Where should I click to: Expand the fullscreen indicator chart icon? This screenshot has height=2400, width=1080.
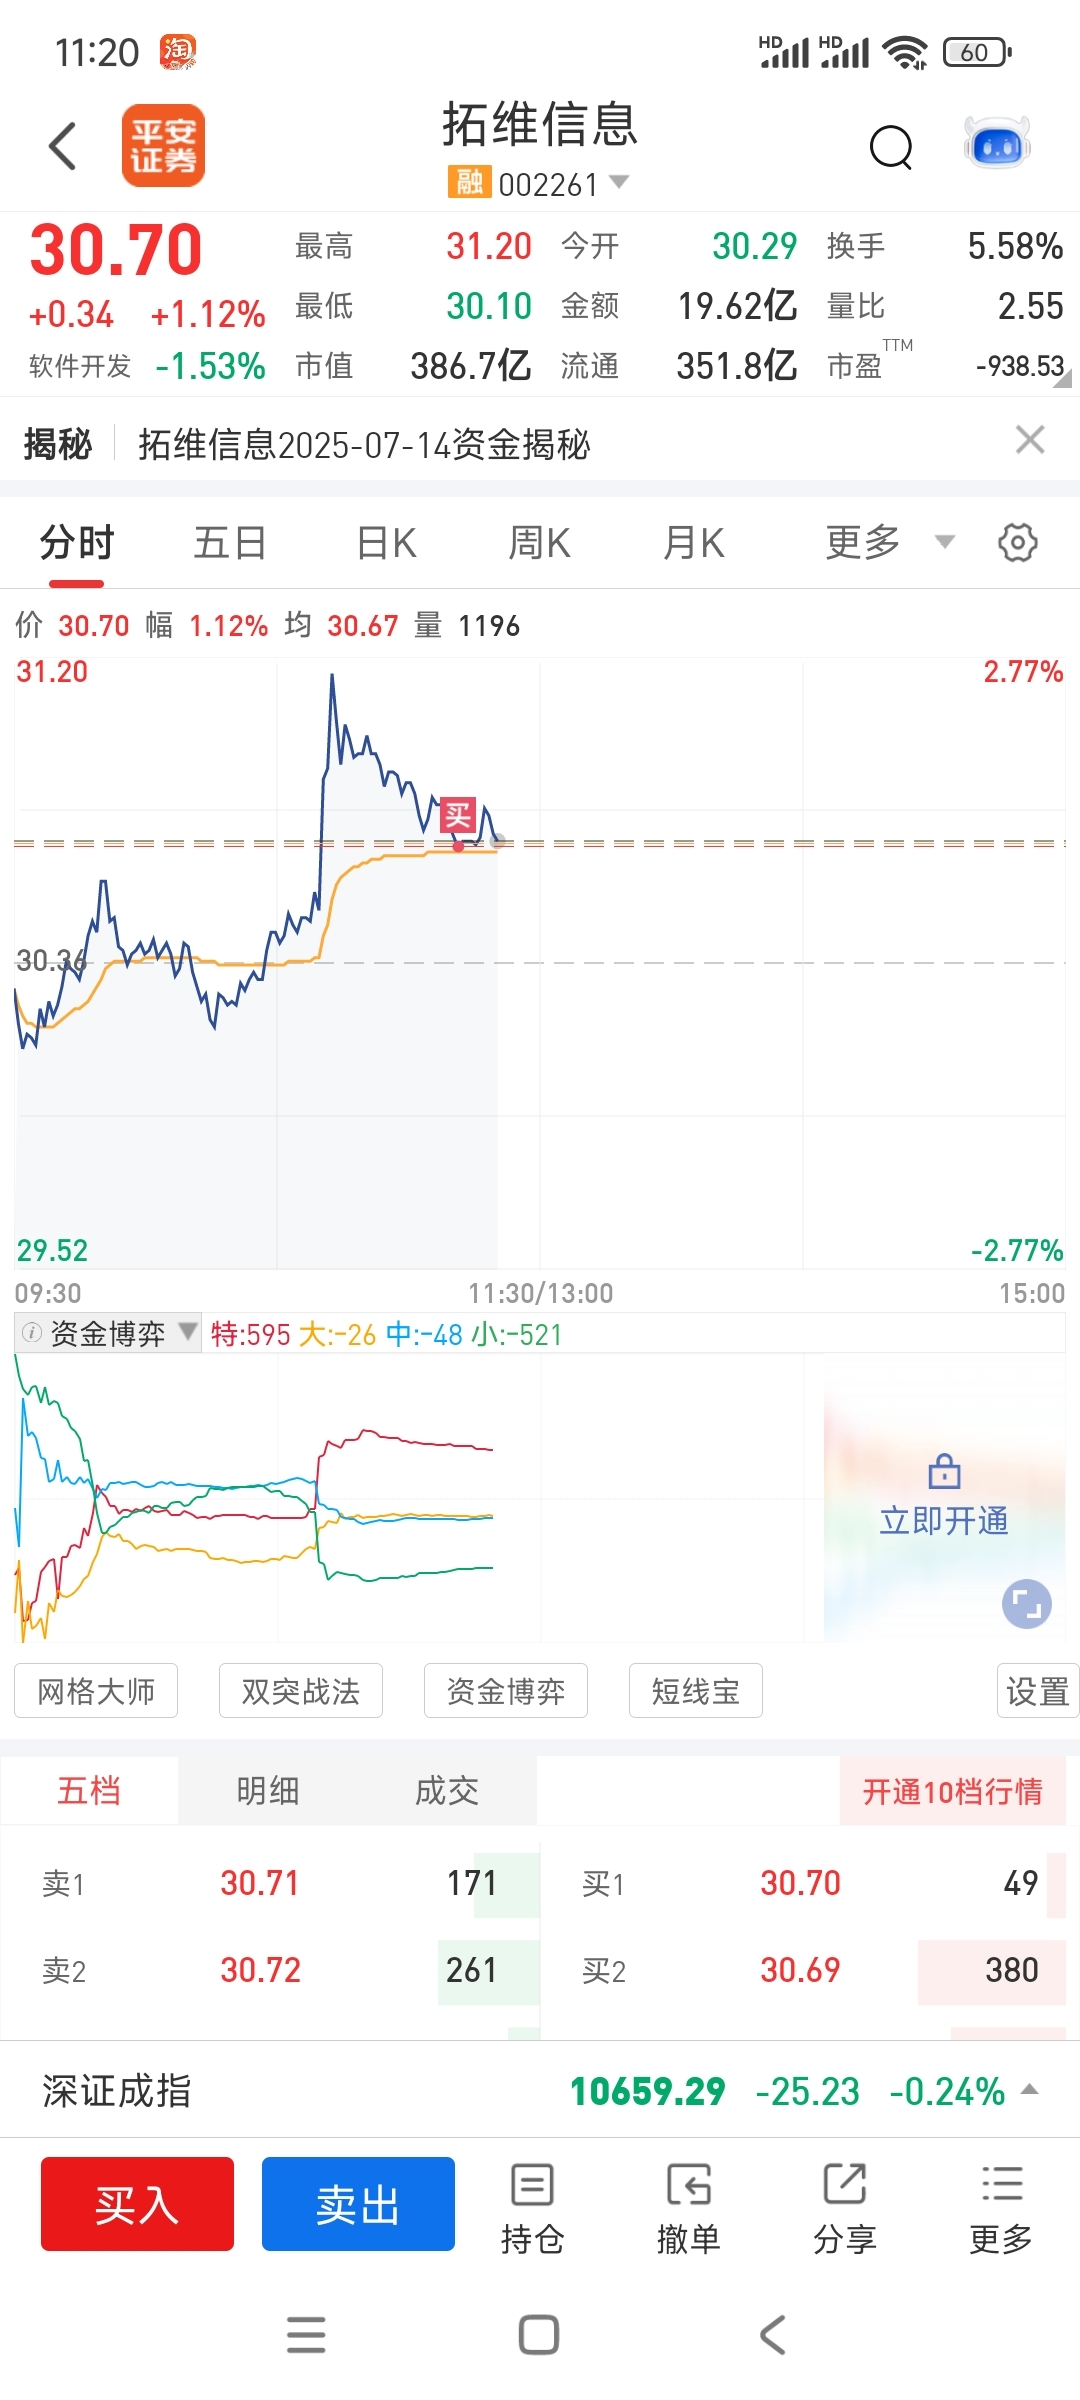tap(1027, 1604)
